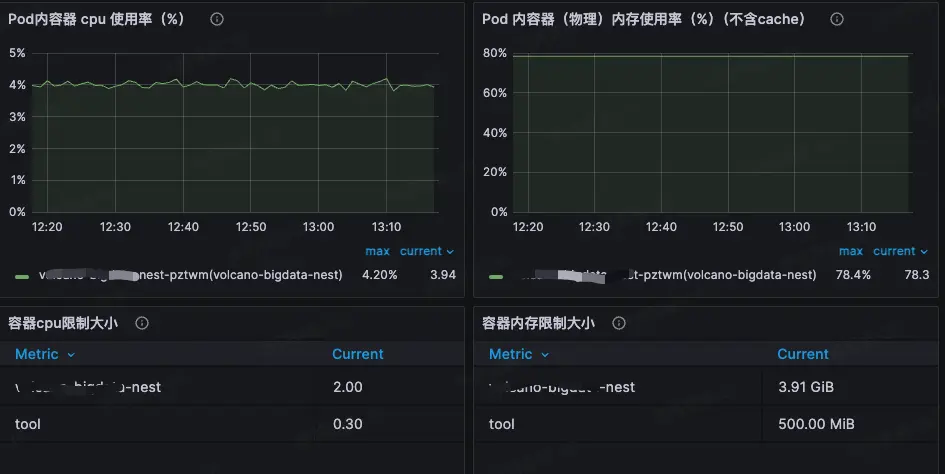Select the pztwm series label in CPU legend
945x474 pixels.
[190, 275]
